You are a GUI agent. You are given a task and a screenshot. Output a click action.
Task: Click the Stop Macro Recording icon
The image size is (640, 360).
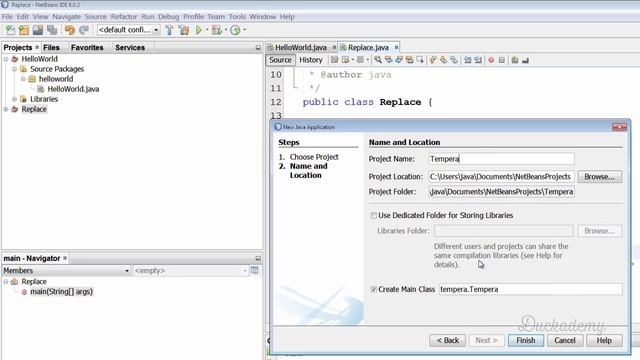coord(502,60)
